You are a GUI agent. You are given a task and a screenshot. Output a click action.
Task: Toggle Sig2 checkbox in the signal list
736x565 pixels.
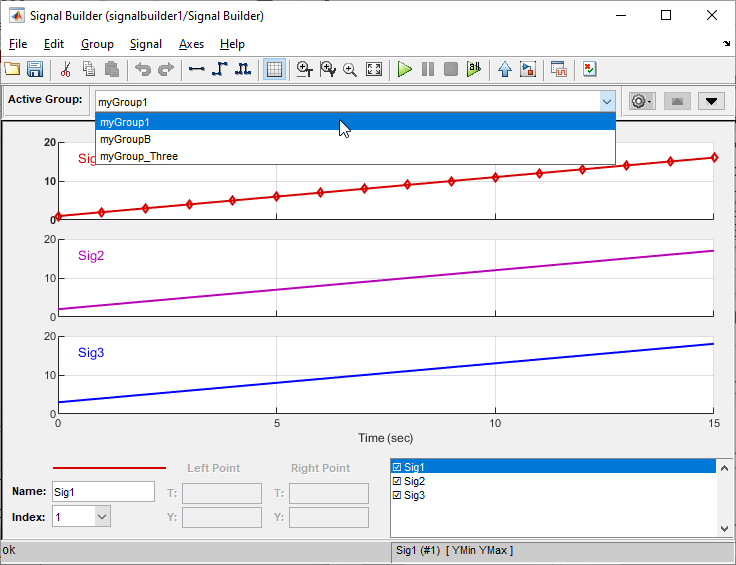point(397,481)
